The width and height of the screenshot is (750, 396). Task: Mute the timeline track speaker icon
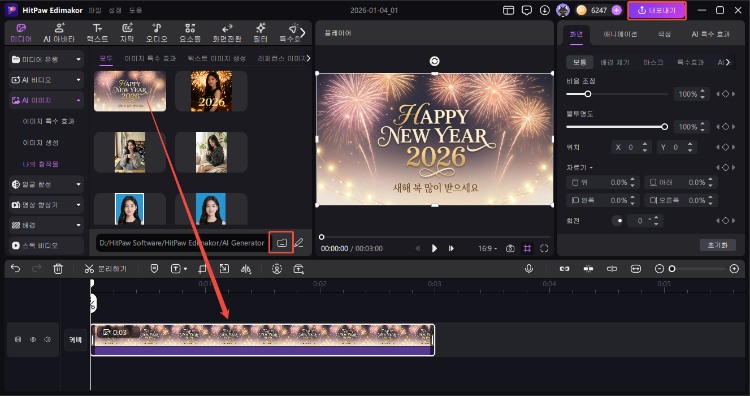(47, 339)
